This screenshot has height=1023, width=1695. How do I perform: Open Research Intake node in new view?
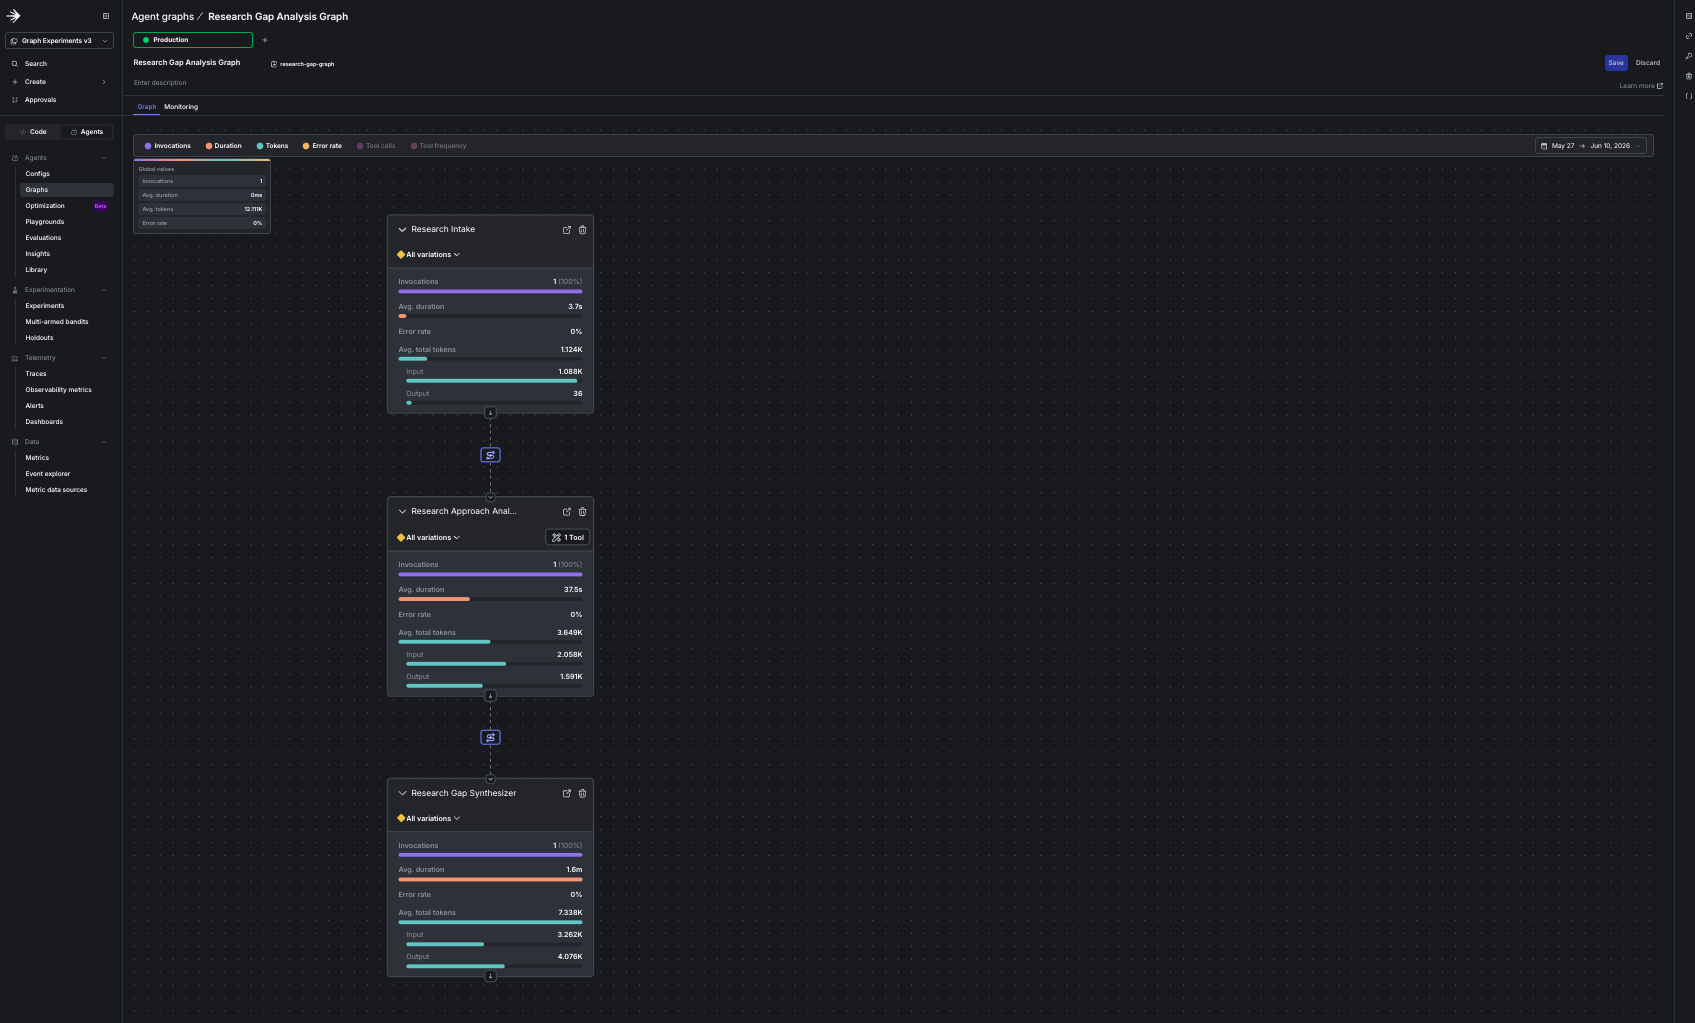(x=567, y=230)
